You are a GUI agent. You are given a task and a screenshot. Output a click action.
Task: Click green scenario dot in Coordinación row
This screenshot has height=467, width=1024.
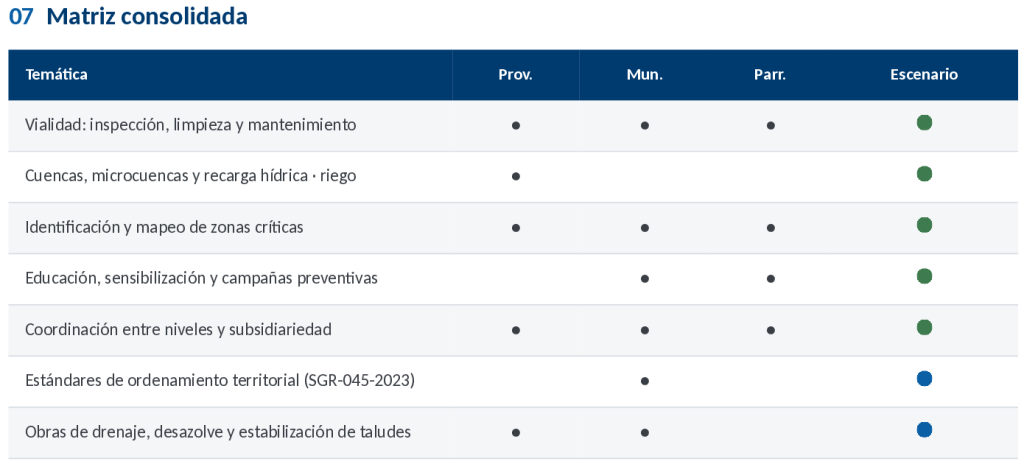(x=923, y=327)
